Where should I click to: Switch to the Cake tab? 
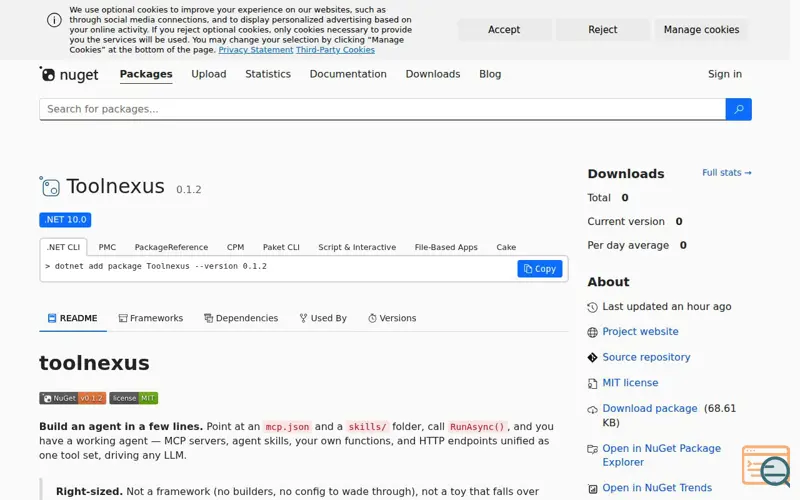click(506, 247)
